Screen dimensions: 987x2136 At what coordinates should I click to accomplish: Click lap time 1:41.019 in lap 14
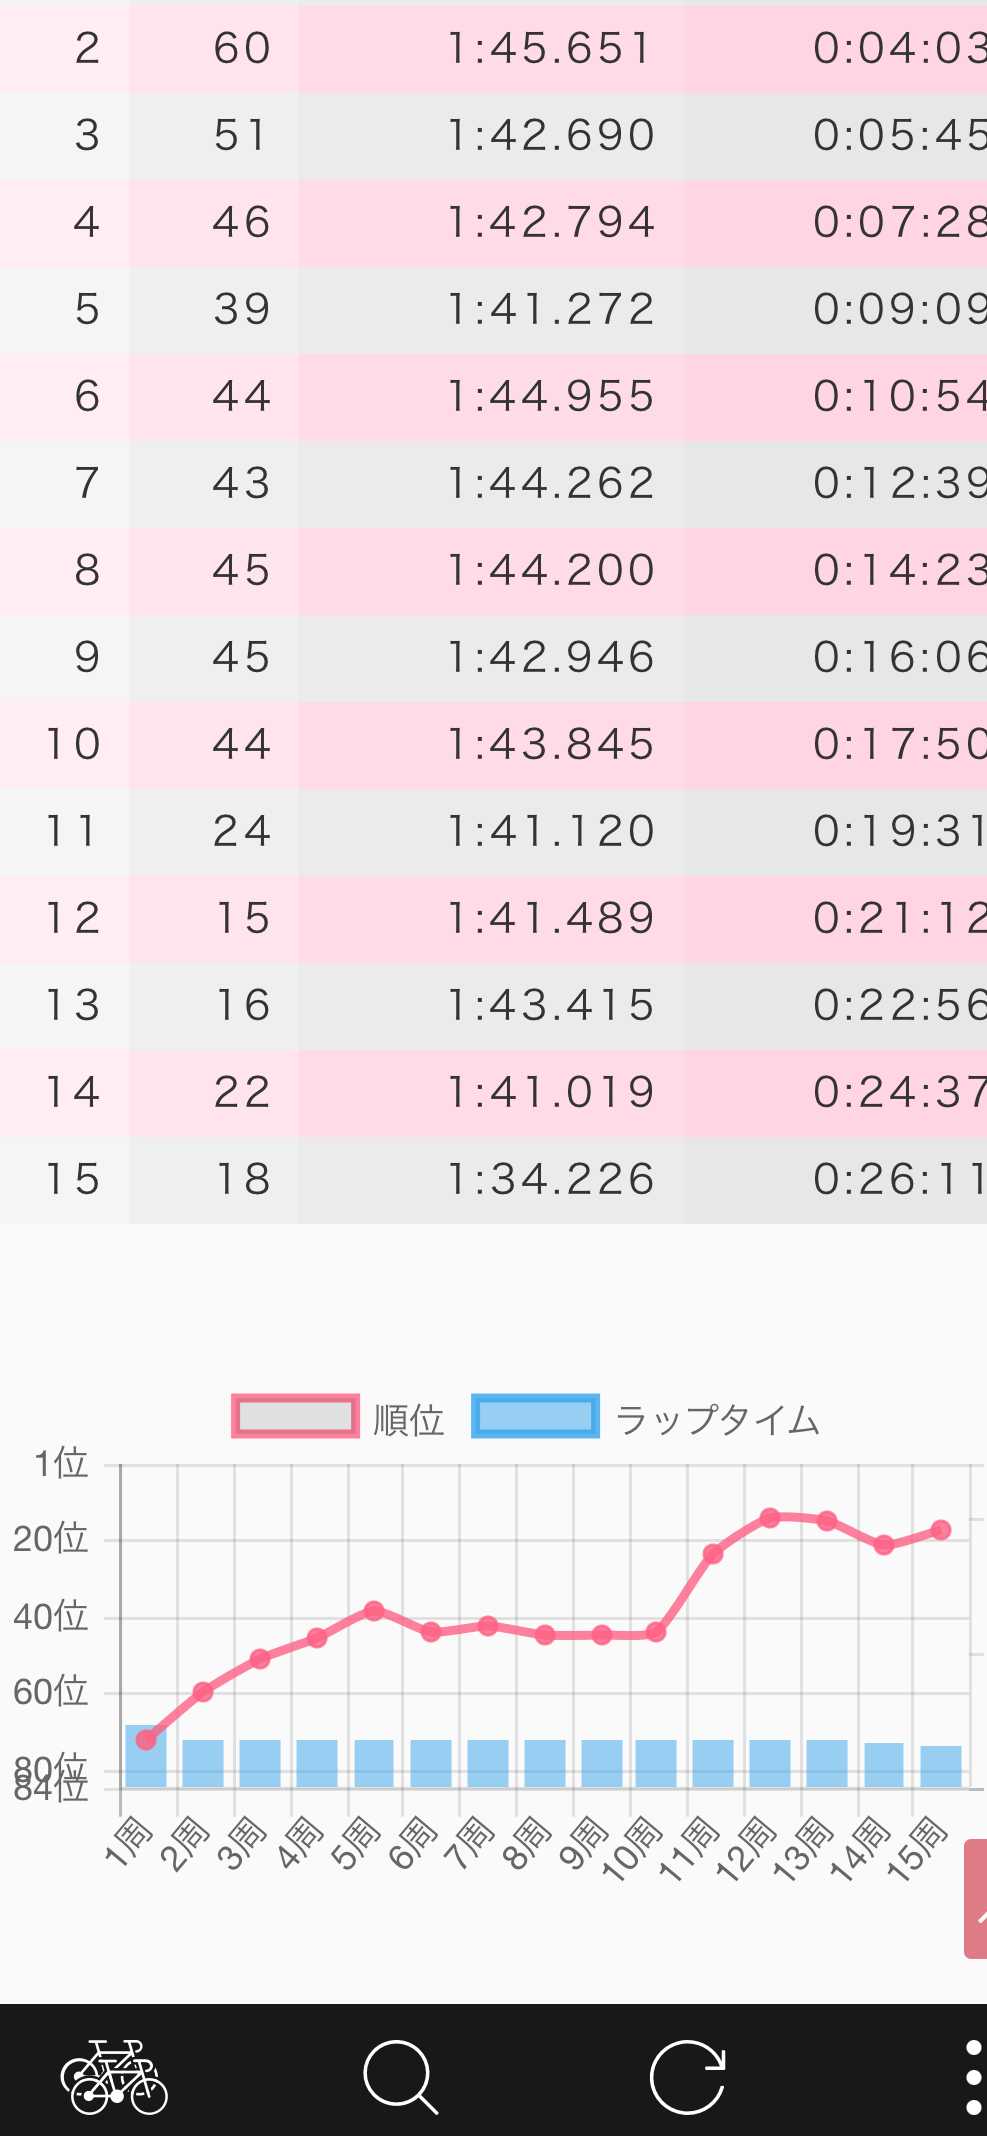coord(551,1093)
